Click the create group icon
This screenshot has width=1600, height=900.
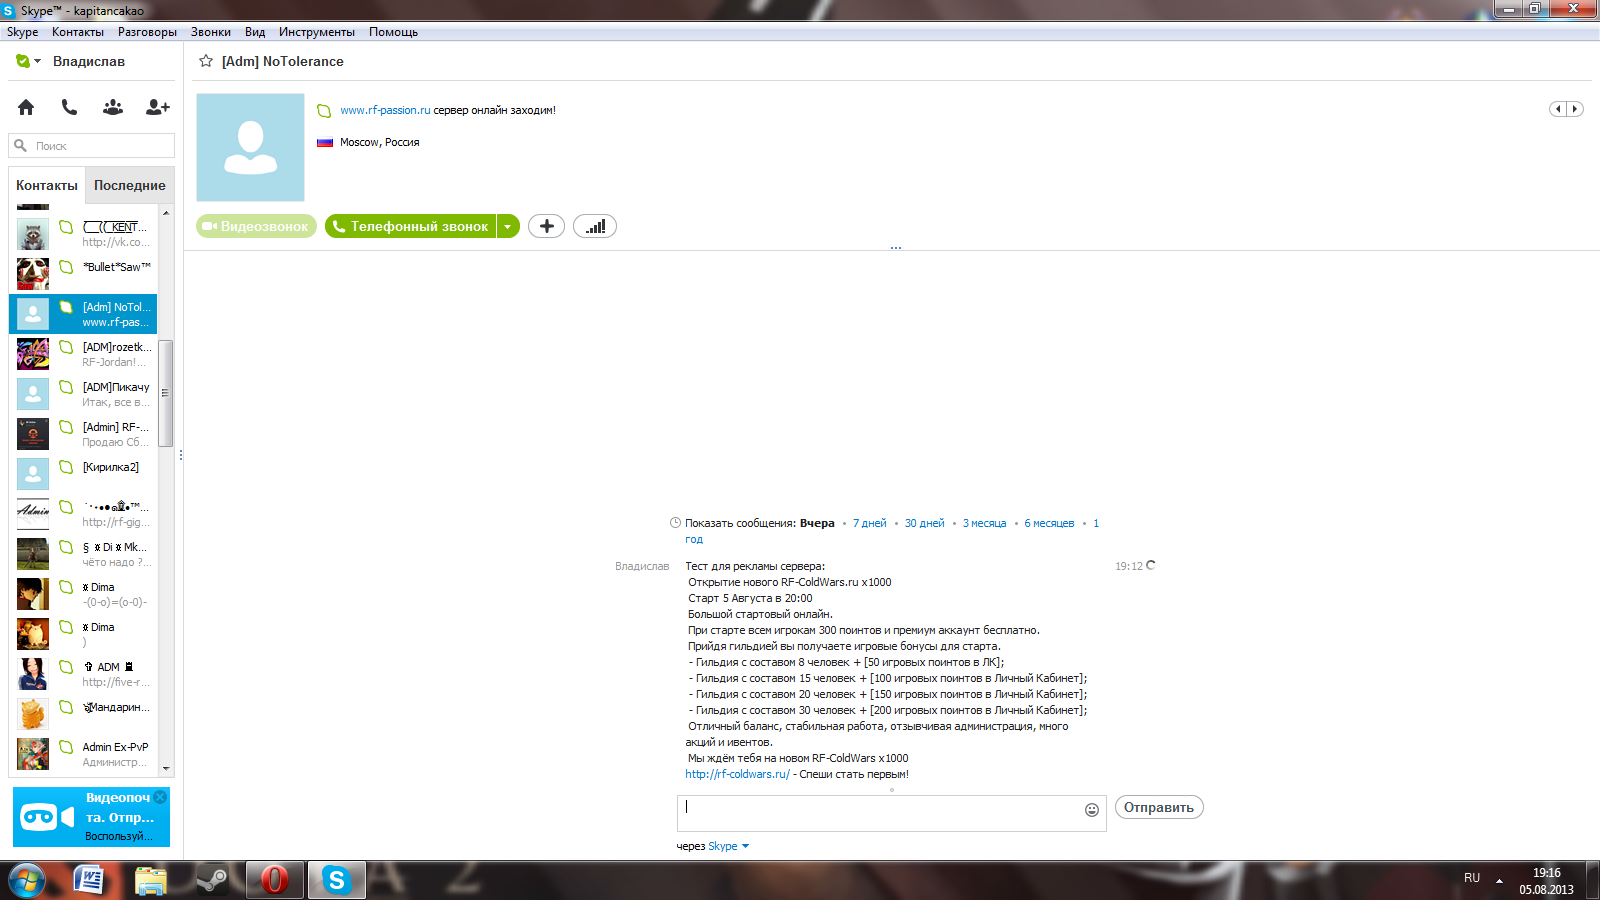click(x=113, y=107)
